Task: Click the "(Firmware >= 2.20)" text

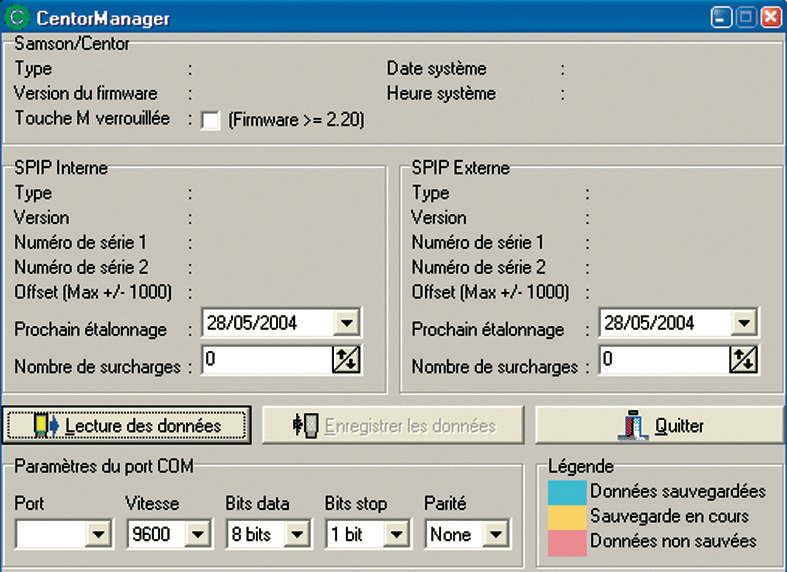Action: [x=296, y=120]
